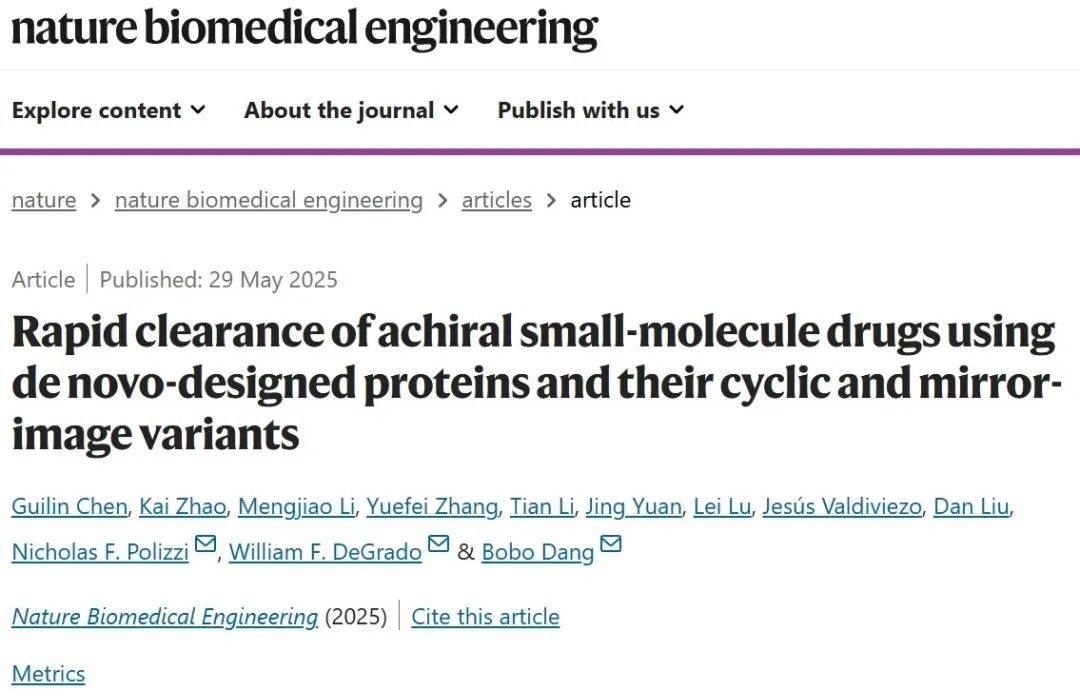This screenshot has width=1080, height=691.
Task: Open author Mengjiao Li's details
Action: pyautogui.click(x=296, y=506)
